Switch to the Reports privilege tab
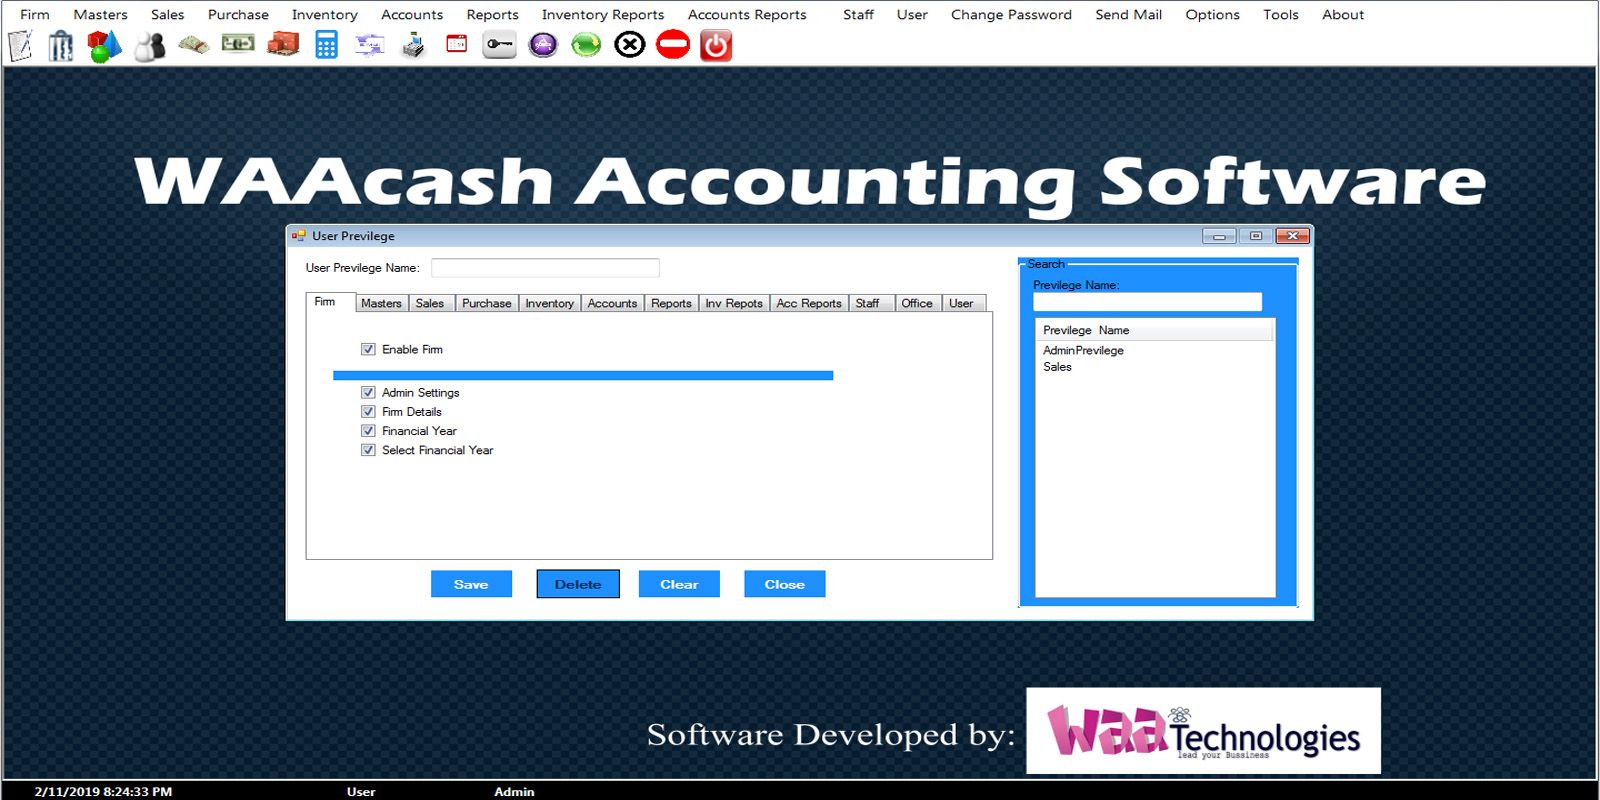Screen dimensions: 1600x800 tap(671, 303)
